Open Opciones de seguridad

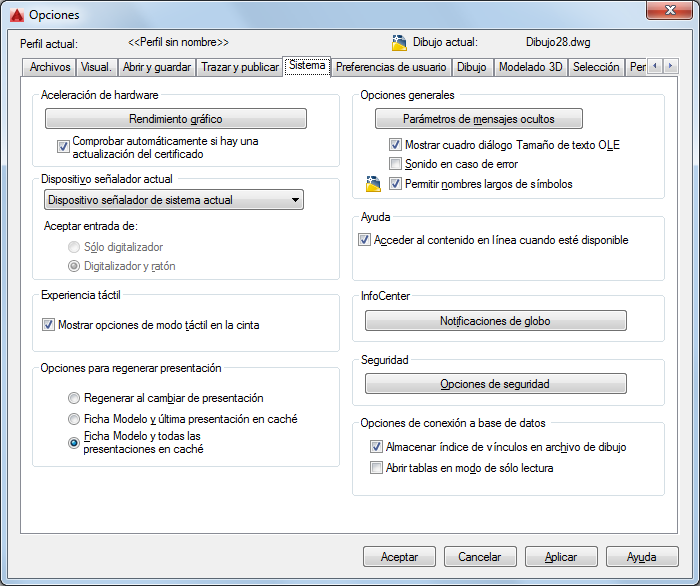click(496, 384)
